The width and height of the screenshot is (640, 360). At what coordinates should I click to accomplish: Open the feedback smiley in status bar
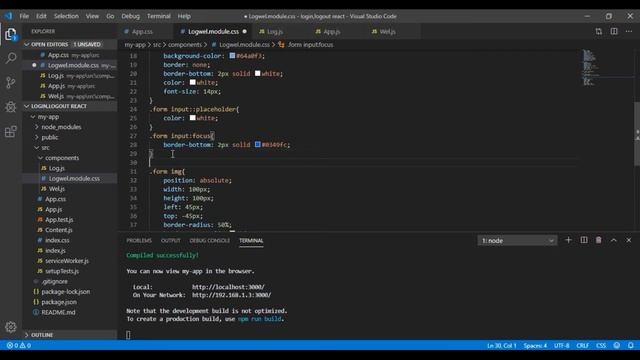pyautogui.click(x=617, y=345)
